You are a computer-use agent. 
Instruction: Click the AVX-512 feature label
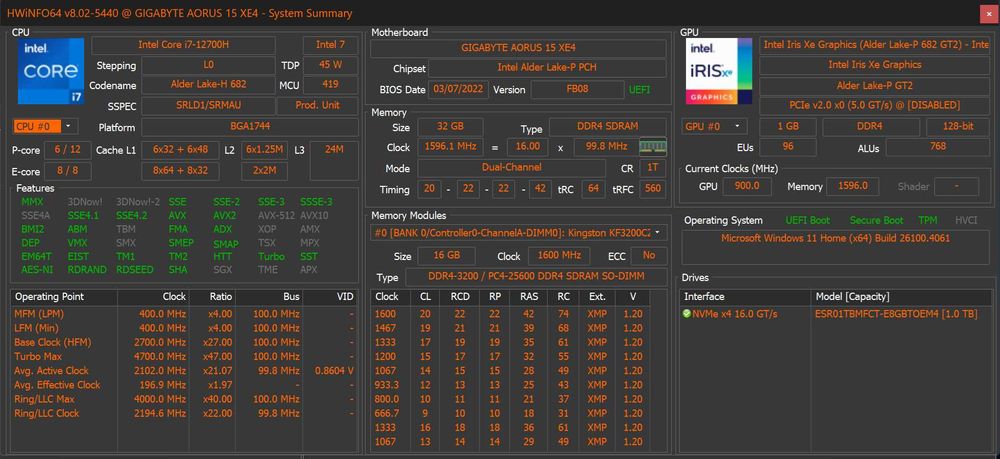coord(276,215)
